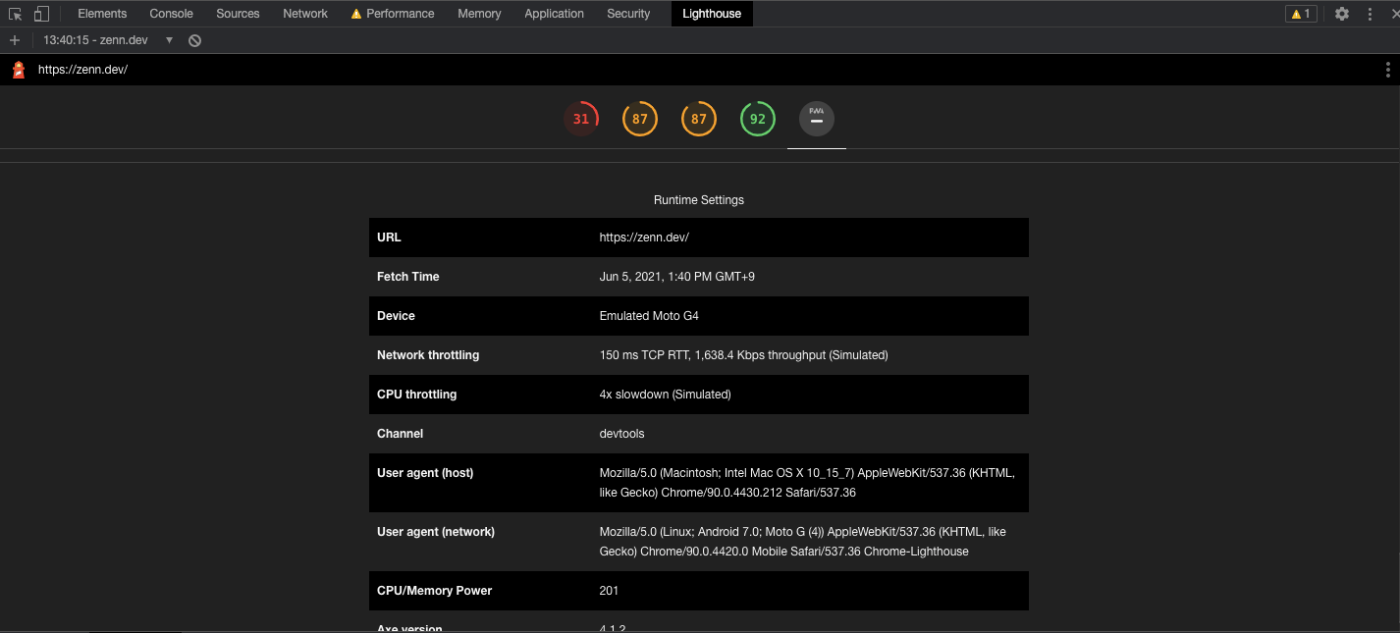1400x633 pixels.
Task: Click the Channel row label
Action: [400, 434]
